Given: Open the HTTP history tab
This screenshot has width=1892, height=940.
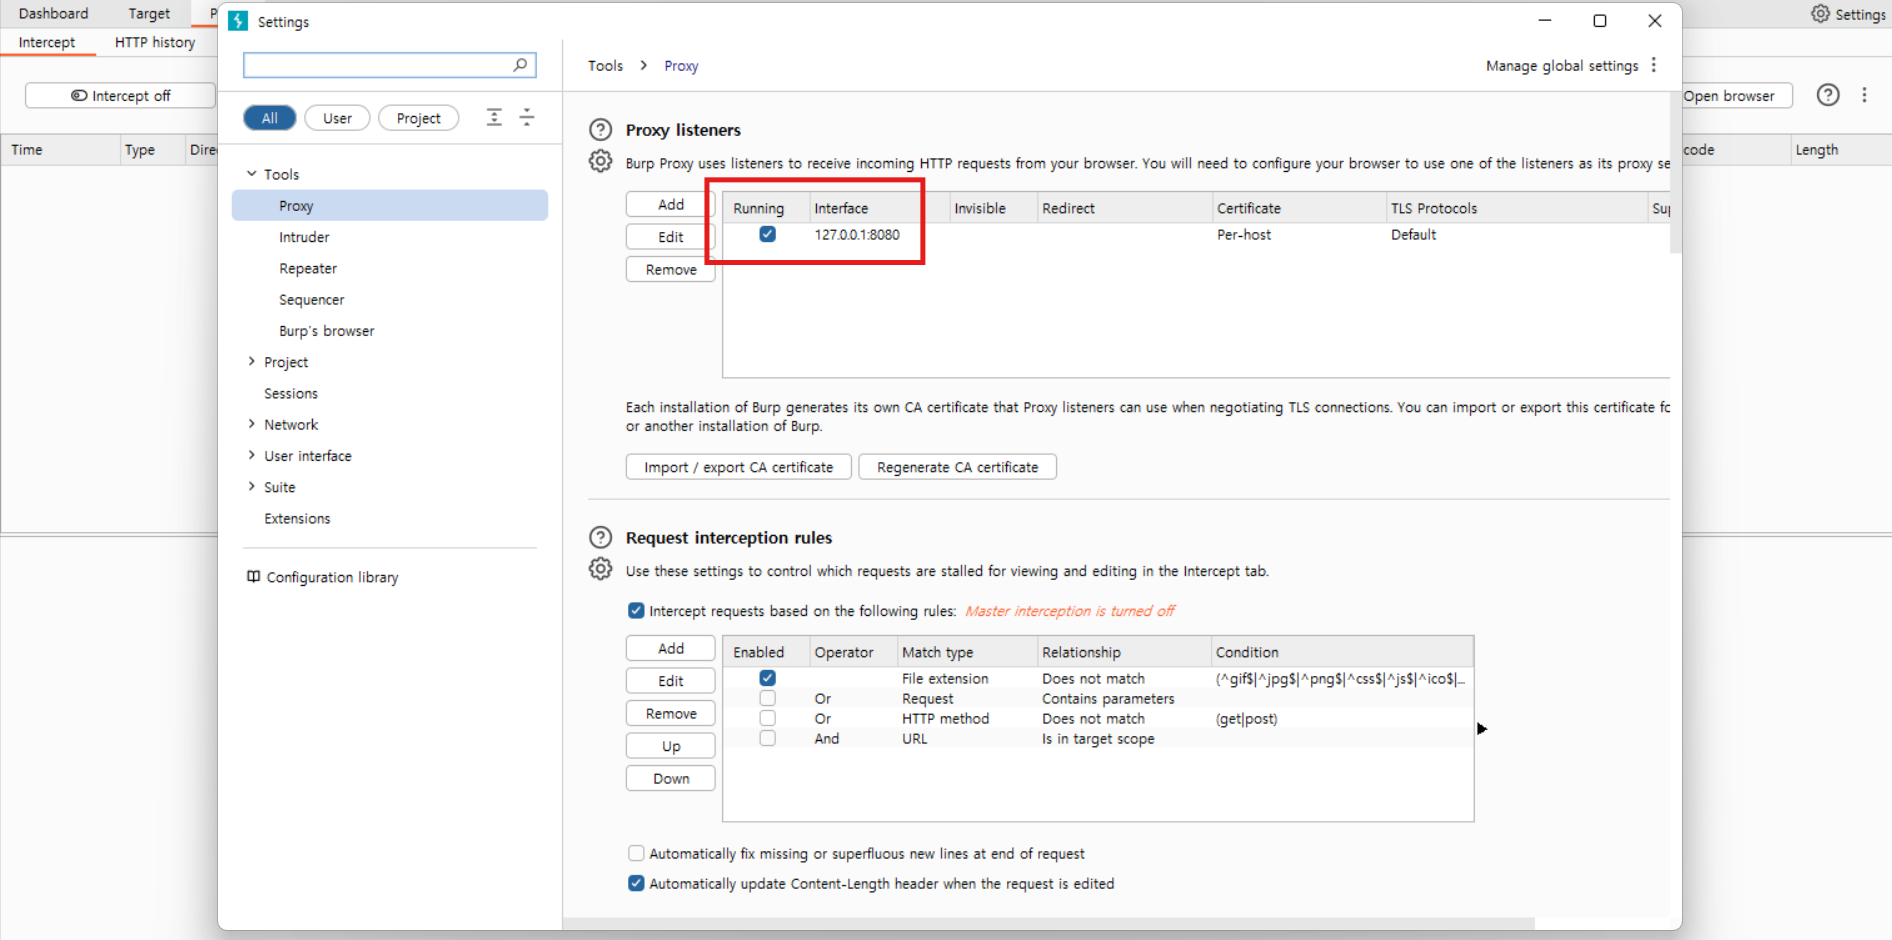Looking at the screenshot, I should click(x=155, y=42).
